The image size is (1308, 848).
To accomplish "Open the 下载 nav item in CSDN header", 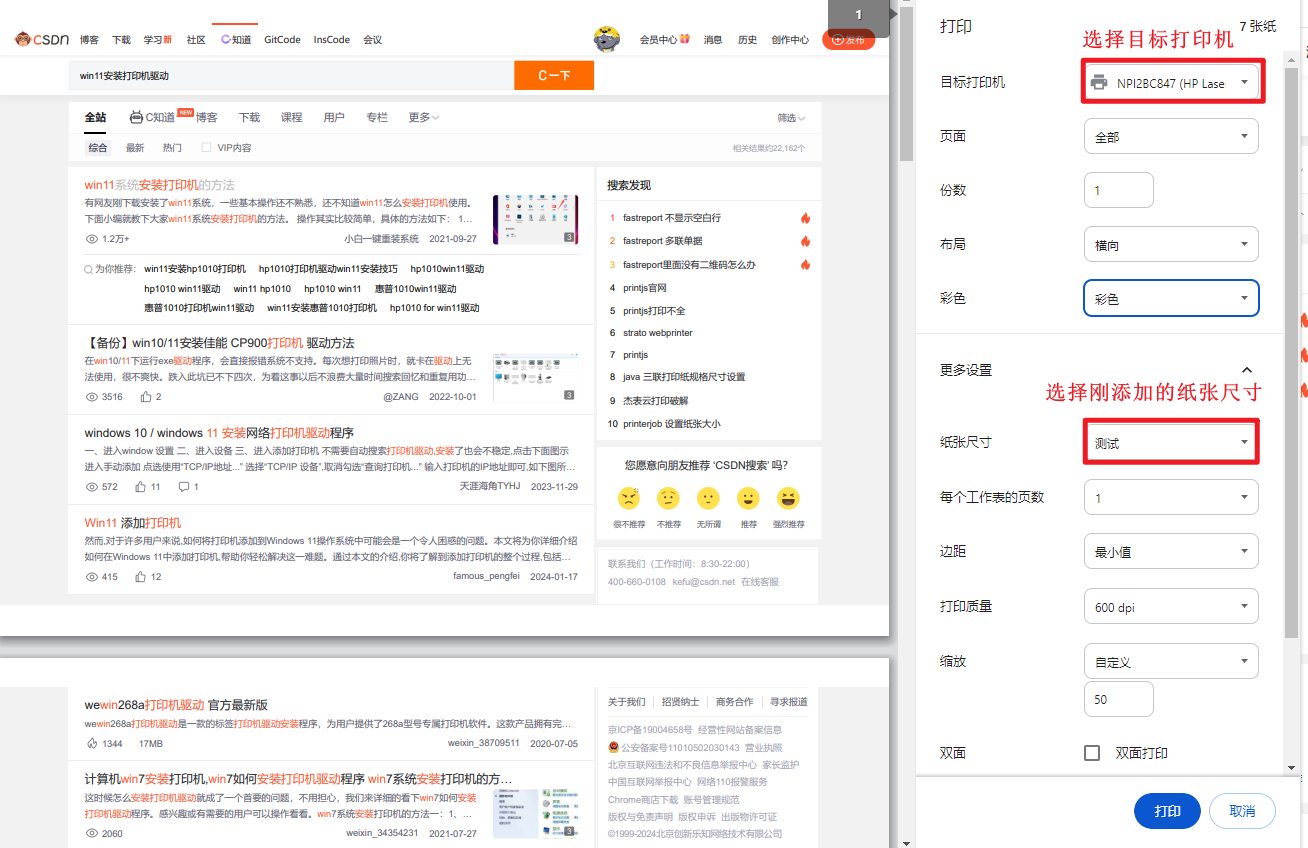I will click(121, 40).
